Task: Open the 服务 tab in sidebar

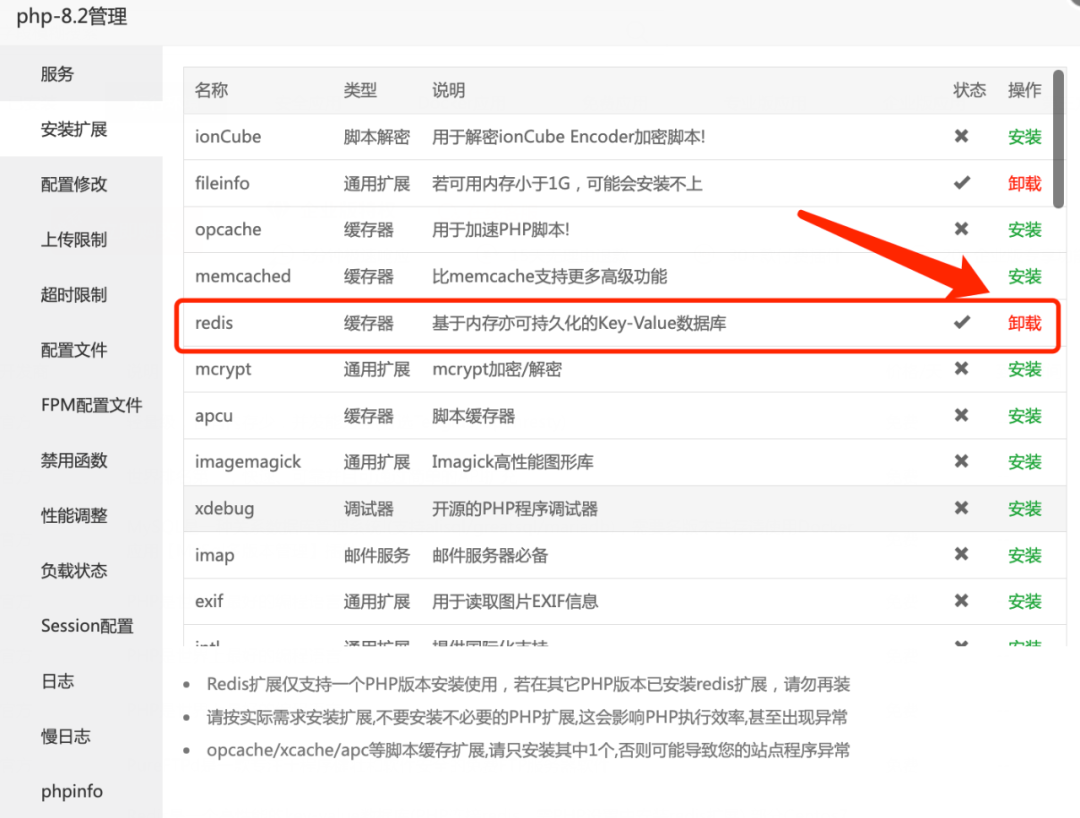Action: 58,74
